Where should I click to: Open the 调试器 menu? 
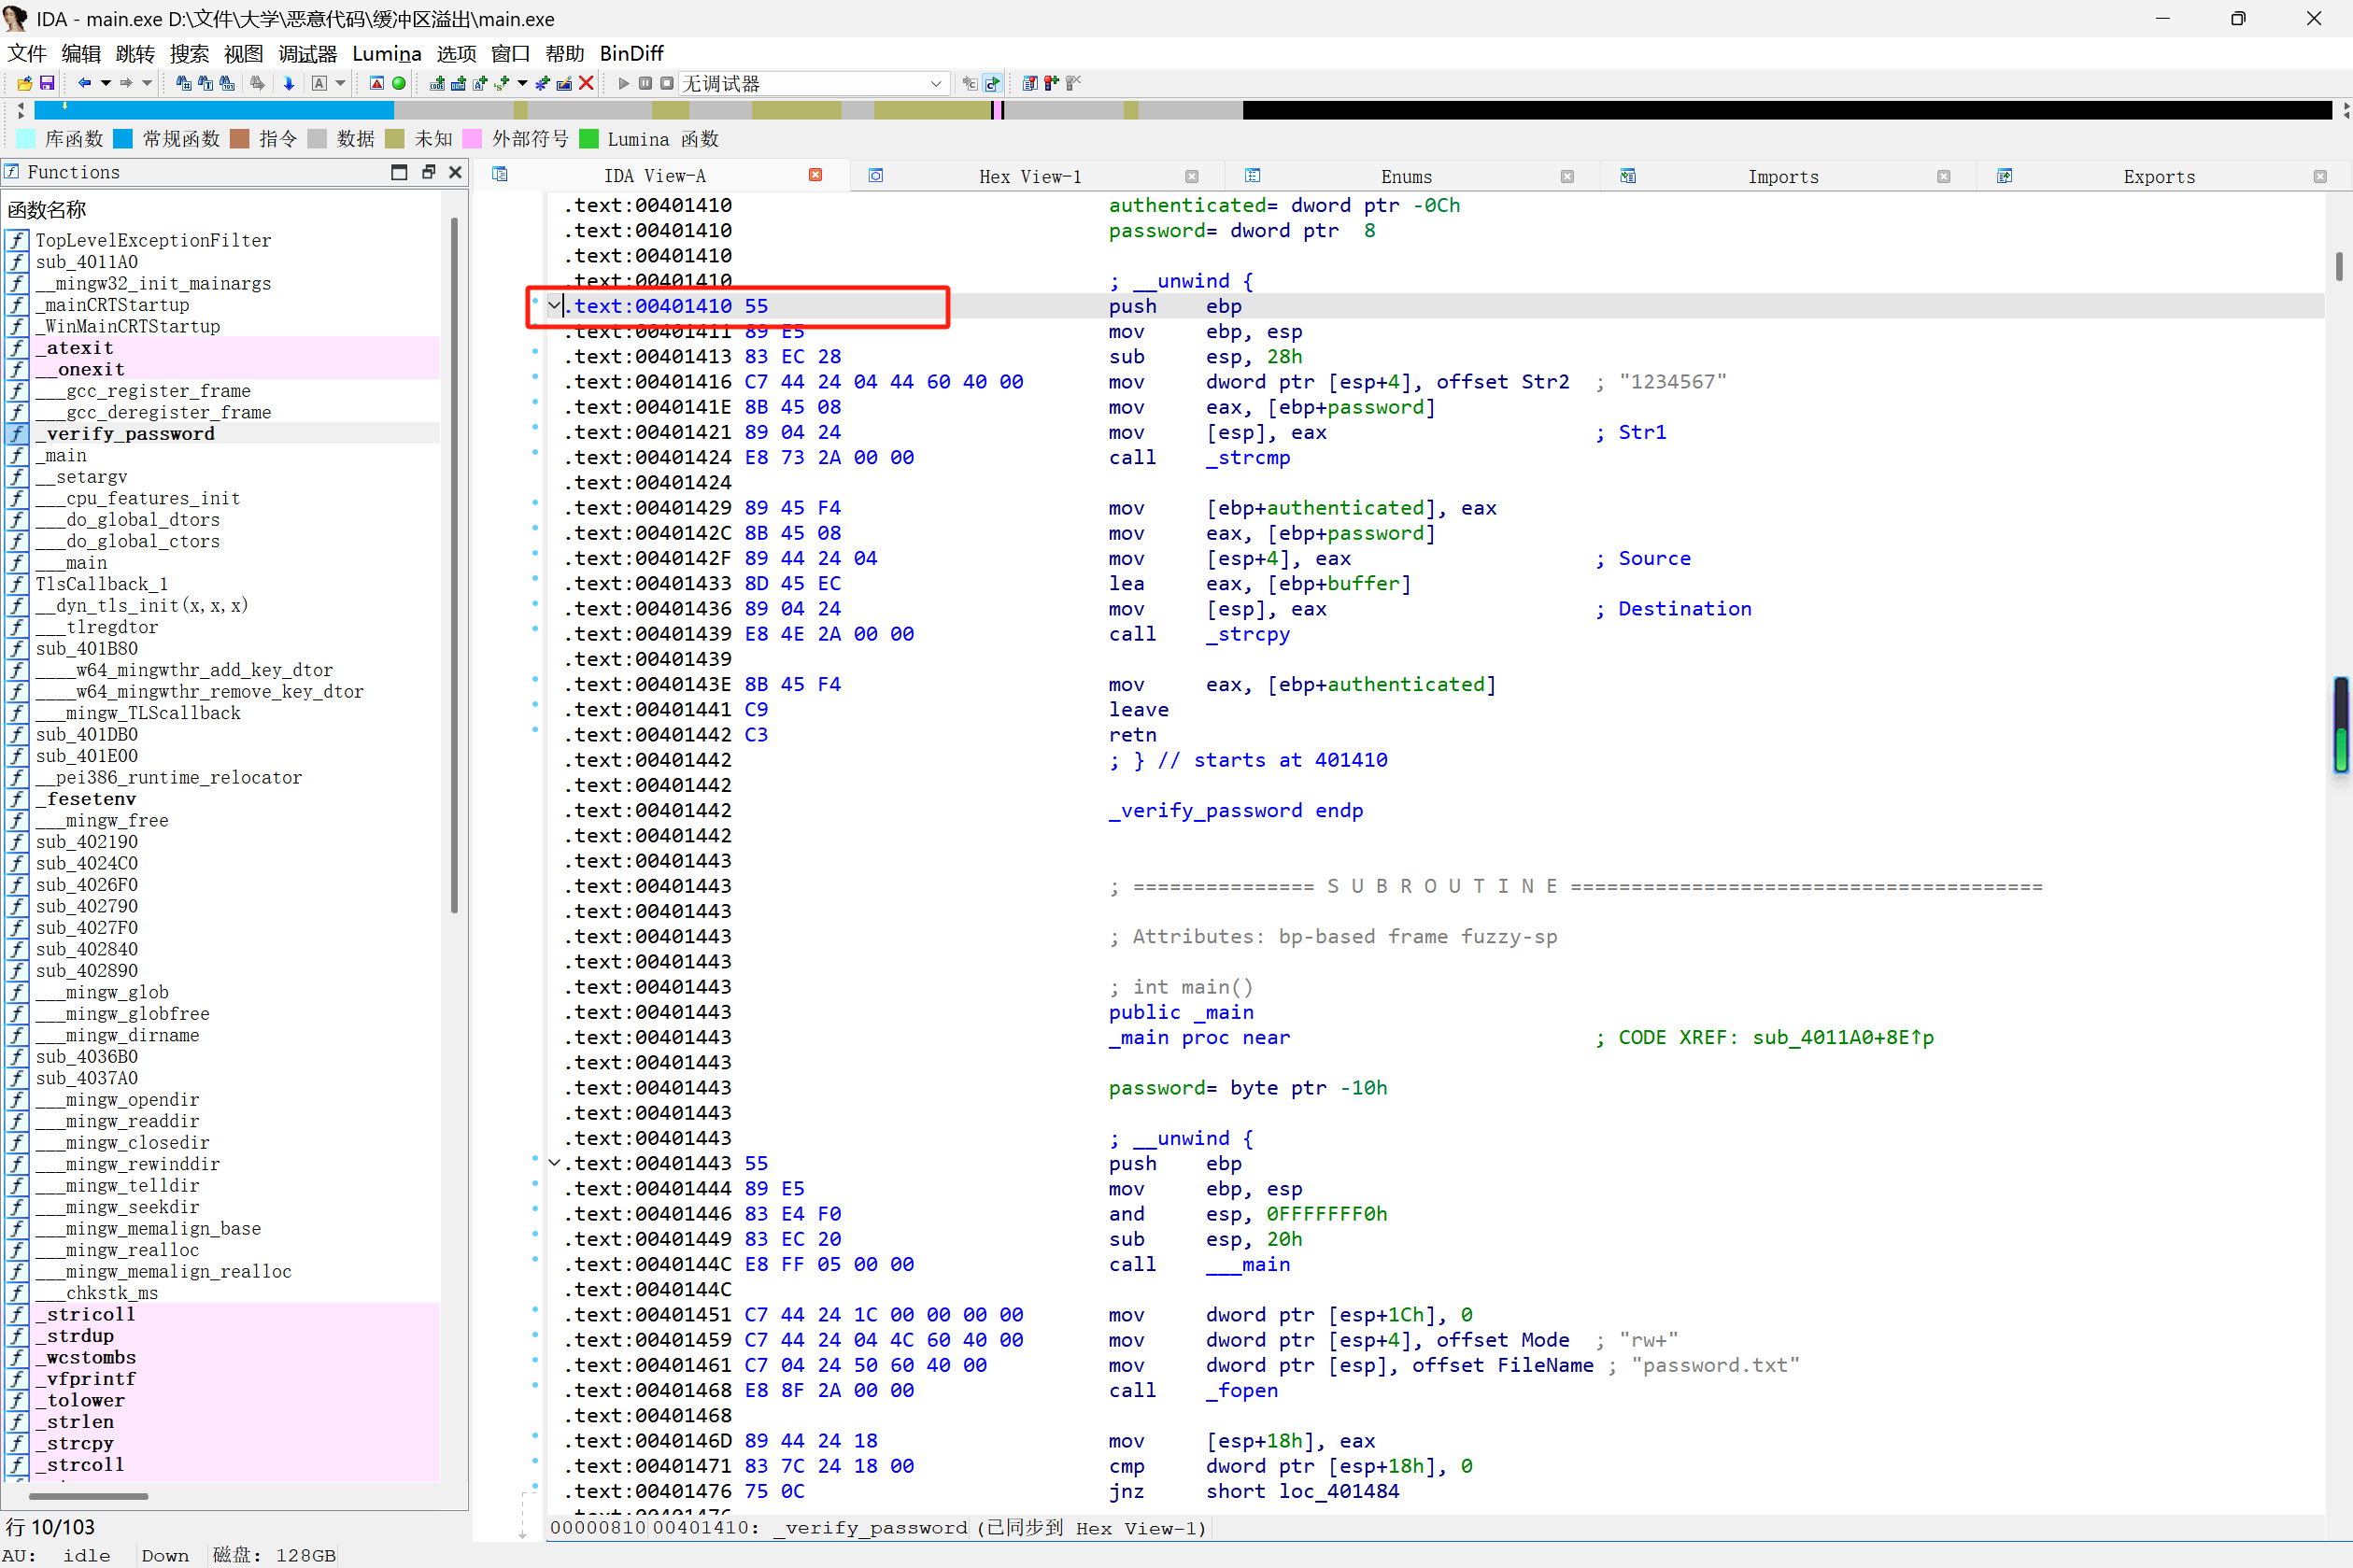pyautogui.click(x=308, y=54)
